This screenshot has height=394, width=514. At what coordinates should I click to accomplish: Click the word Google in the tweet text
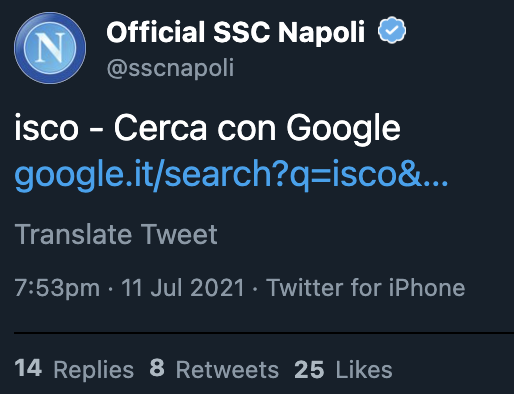click(x=343, y=129)
